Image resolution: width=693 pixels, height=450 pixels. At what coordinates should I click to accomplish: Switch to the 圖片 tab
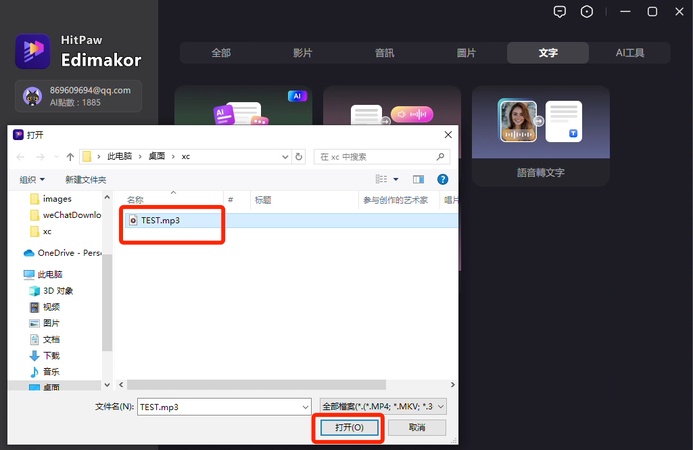tap(466, 53)
